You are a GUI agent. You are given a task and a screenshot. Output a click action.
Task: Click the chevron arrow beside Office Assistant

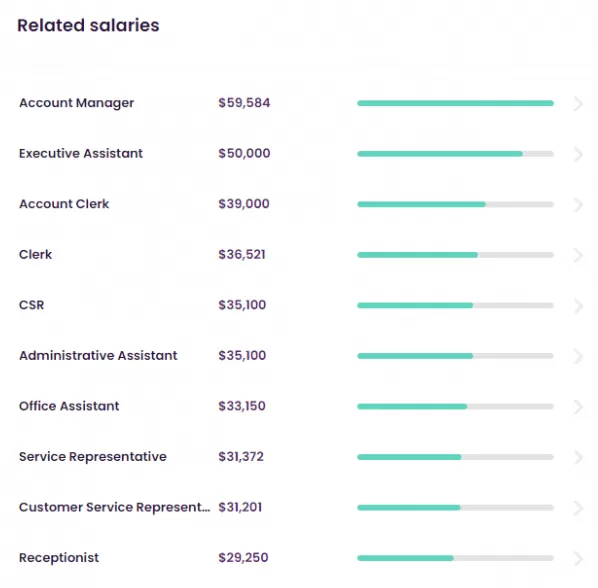(x=578, y=406)
